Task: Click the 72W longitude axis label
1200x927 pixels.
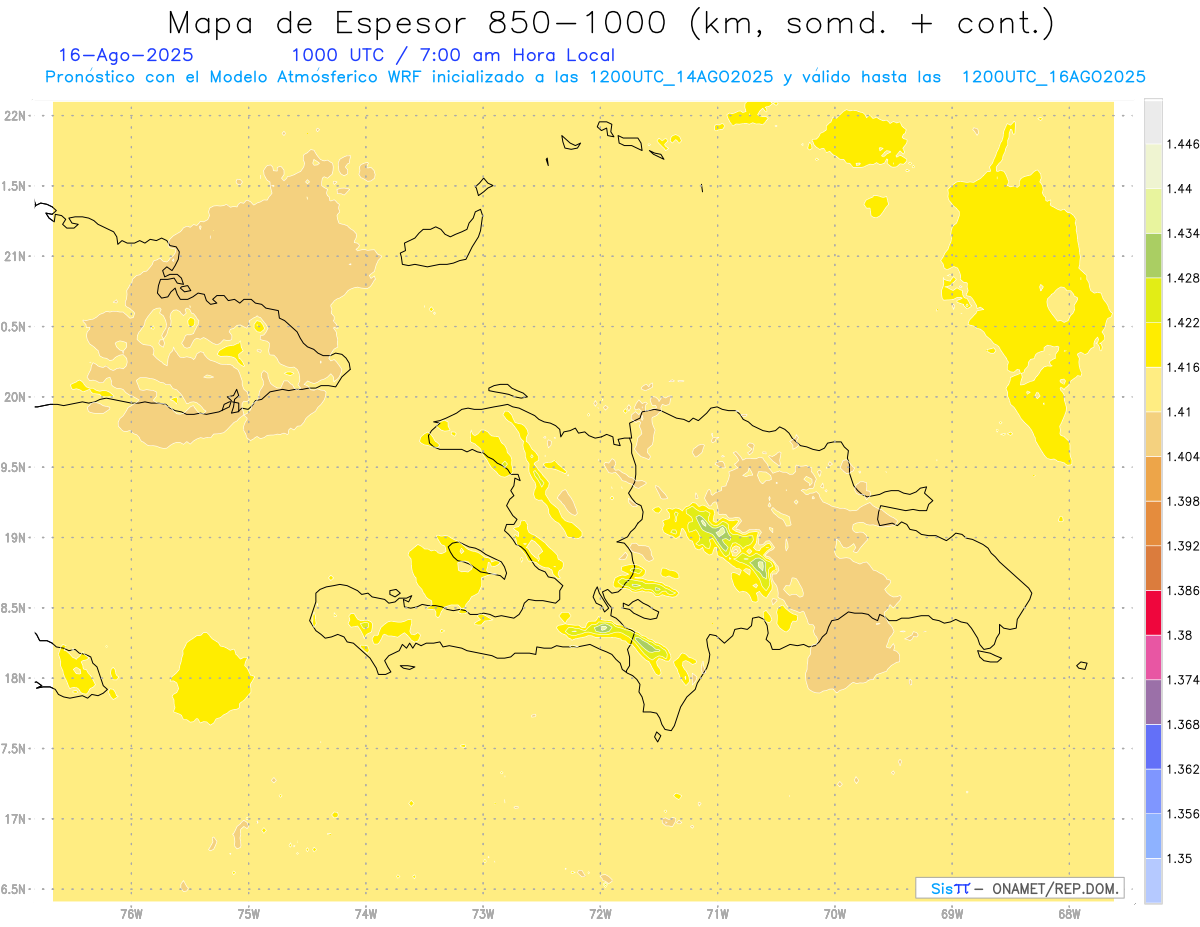Action: click(600, 914)
